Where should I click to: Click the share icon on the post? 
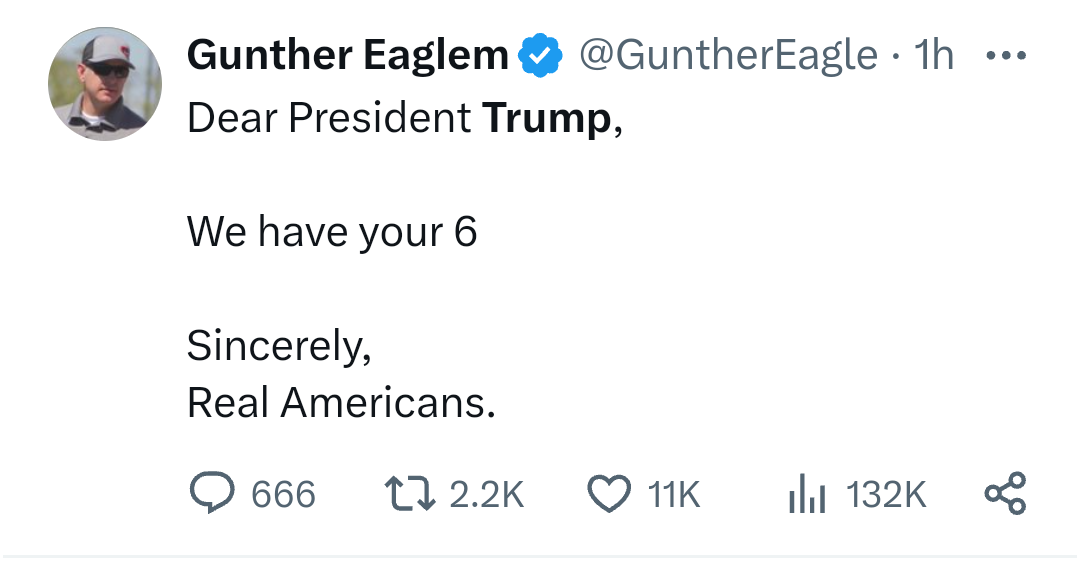1004,494
